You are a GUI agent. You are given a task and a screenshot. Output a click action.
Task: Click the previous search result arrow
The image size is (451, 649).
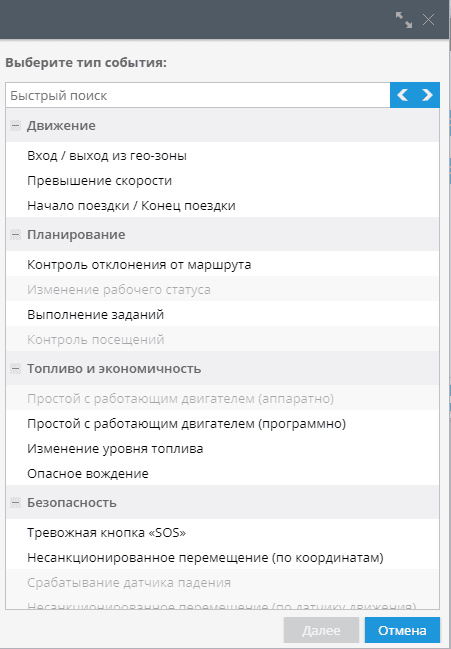(x=403, y=95)
